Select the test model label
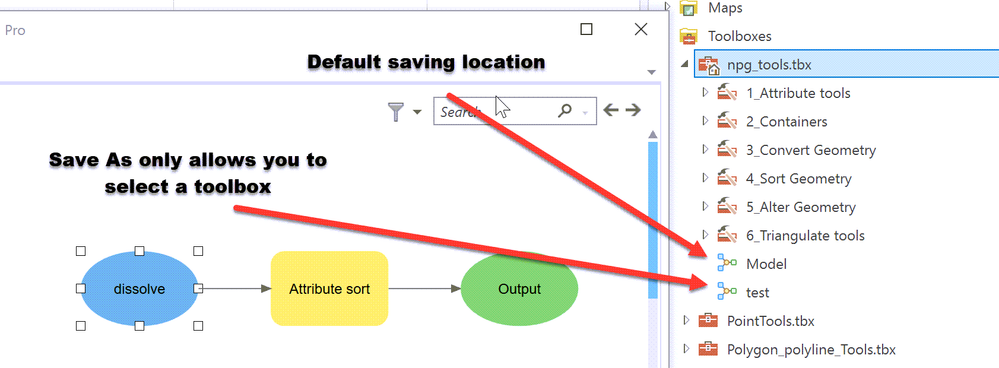The height and width of the screenshot is (368, 999). 758,292
